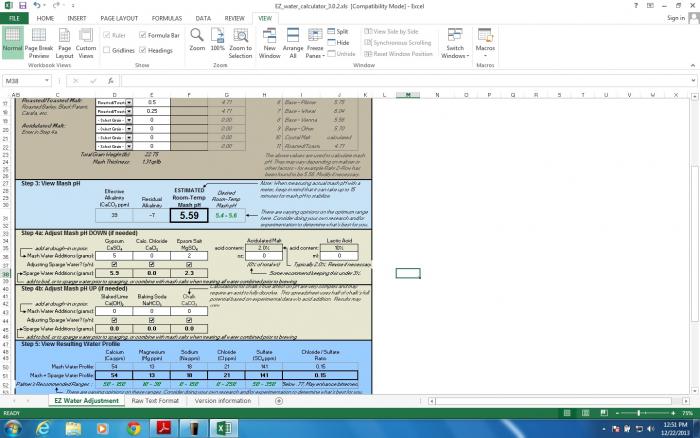Switch to the FORMULAS ribbon tab
This screenshot has width=700, height=438.
click(x=167, y=18)
